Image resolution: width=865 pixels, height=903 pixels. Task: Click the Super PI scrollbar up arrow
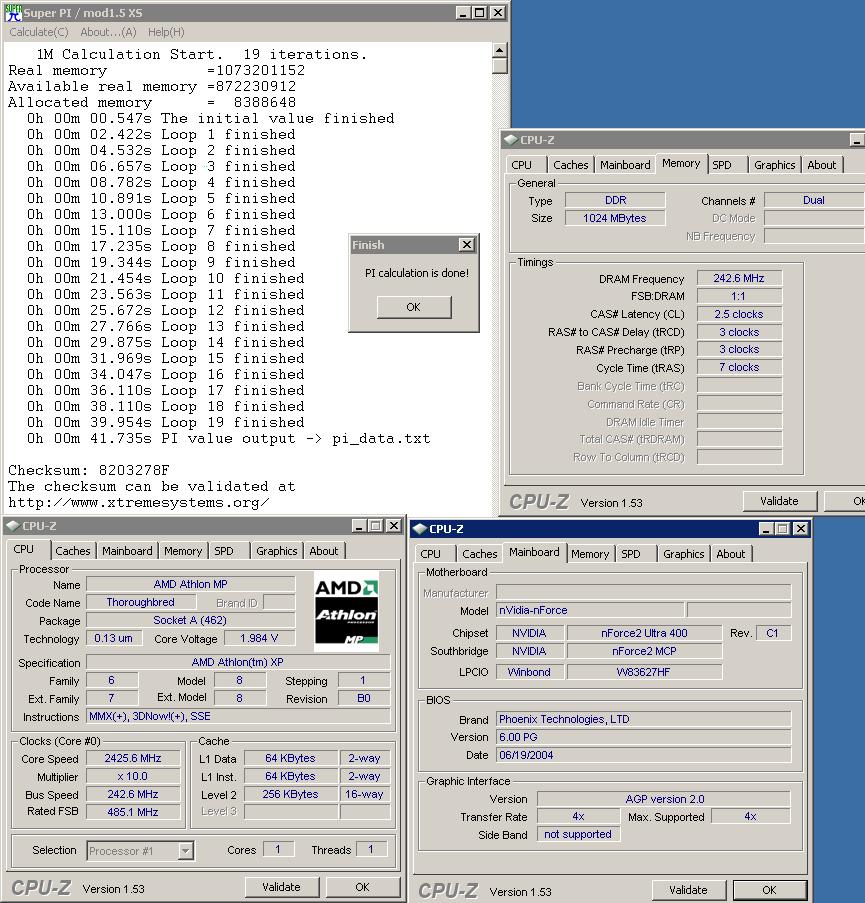pos(500,50)
